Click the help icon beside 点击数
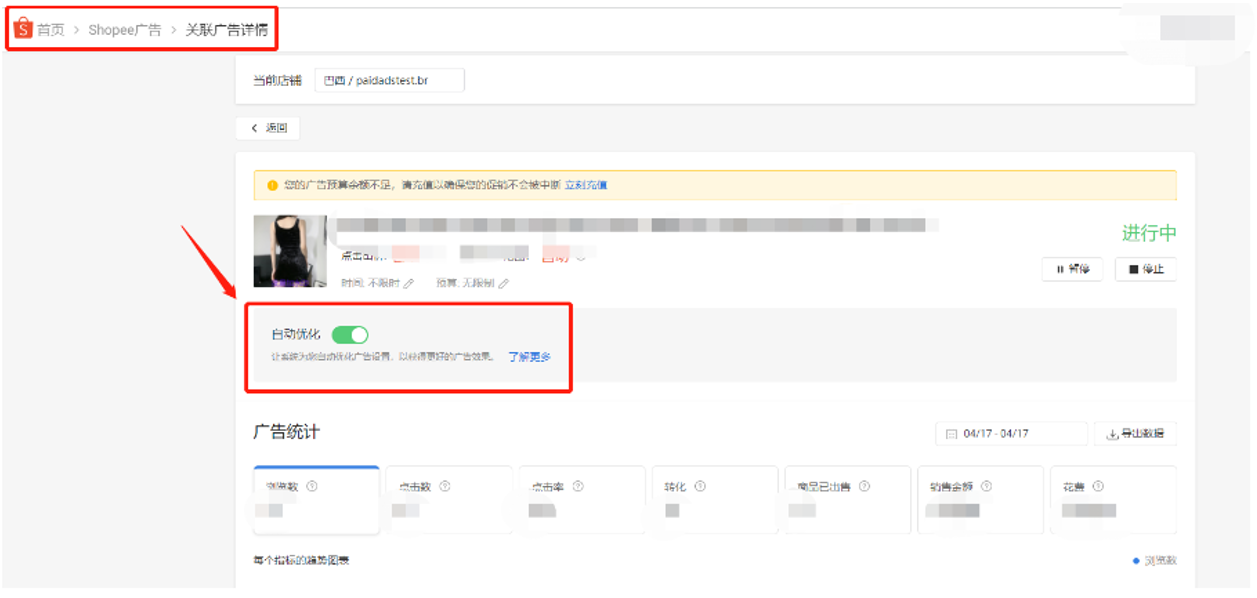Screen dimensions: 1257x598 [445, 487]
